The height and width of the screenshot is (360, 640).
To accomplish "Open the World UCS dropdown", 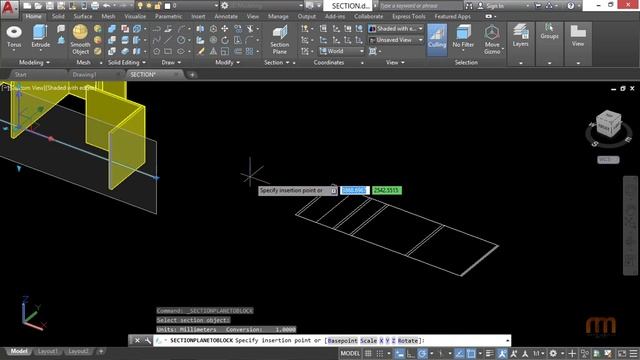I will tap(341, 51).
